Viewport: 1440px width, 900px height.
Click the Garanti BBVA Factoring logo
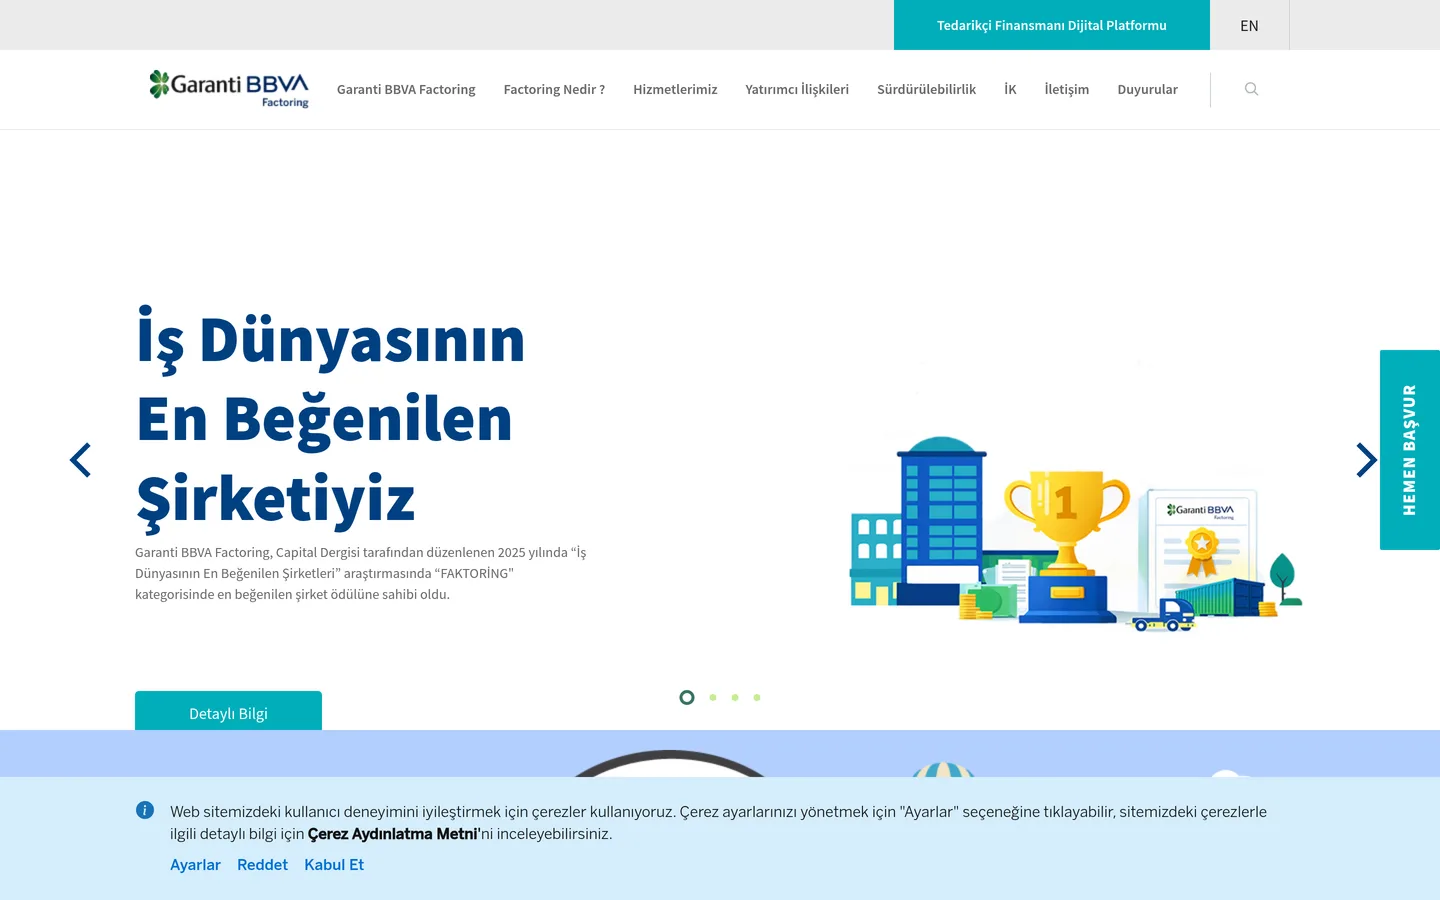[x=229, y=89]
